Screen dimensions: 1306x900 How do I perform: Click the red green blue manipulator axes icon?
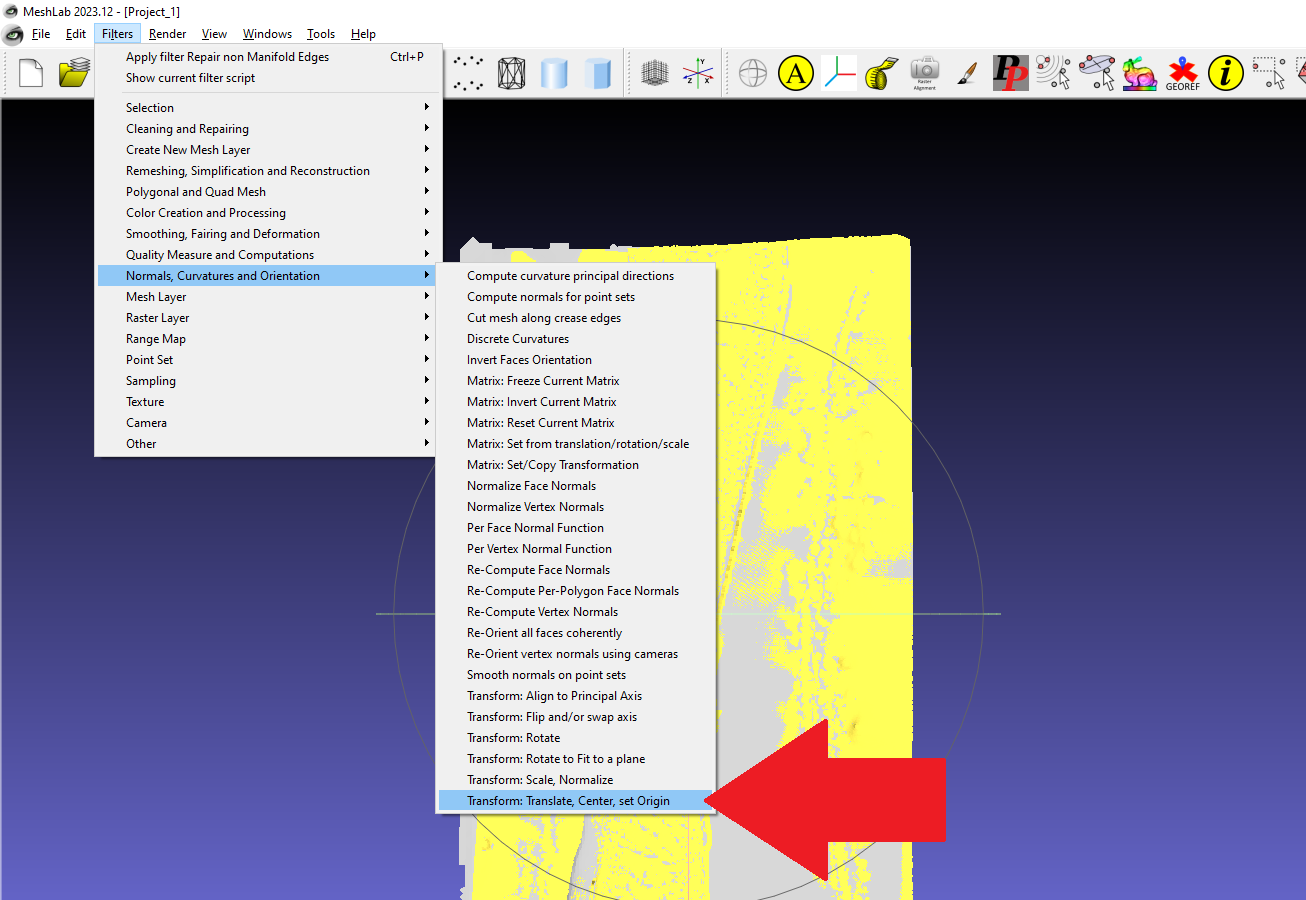(839, 73)
